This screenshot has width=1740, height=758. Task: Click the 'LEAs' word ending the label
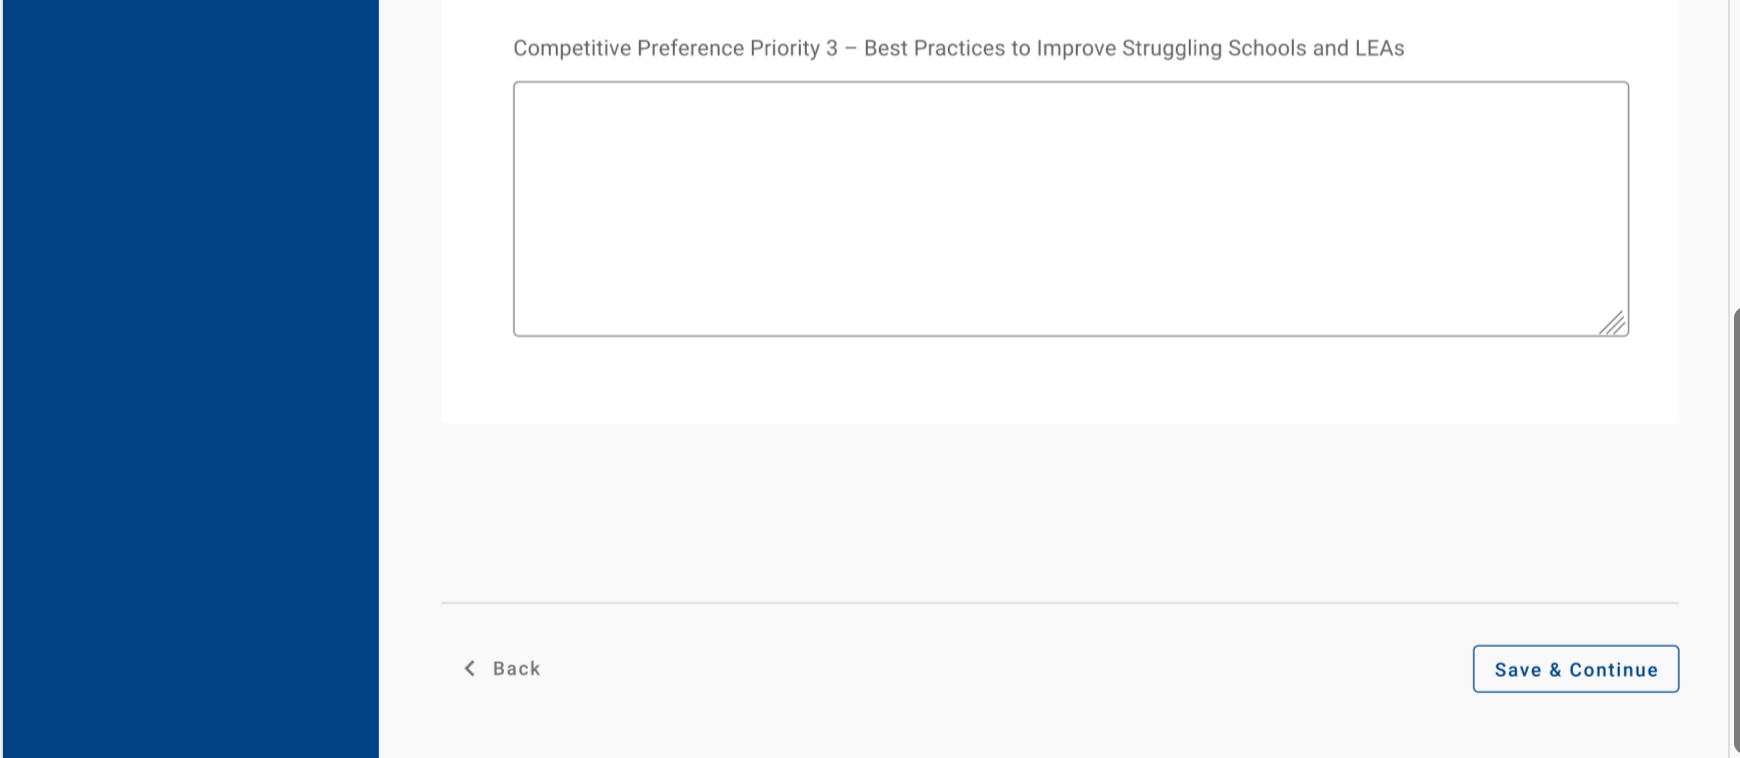[1379, 48]
